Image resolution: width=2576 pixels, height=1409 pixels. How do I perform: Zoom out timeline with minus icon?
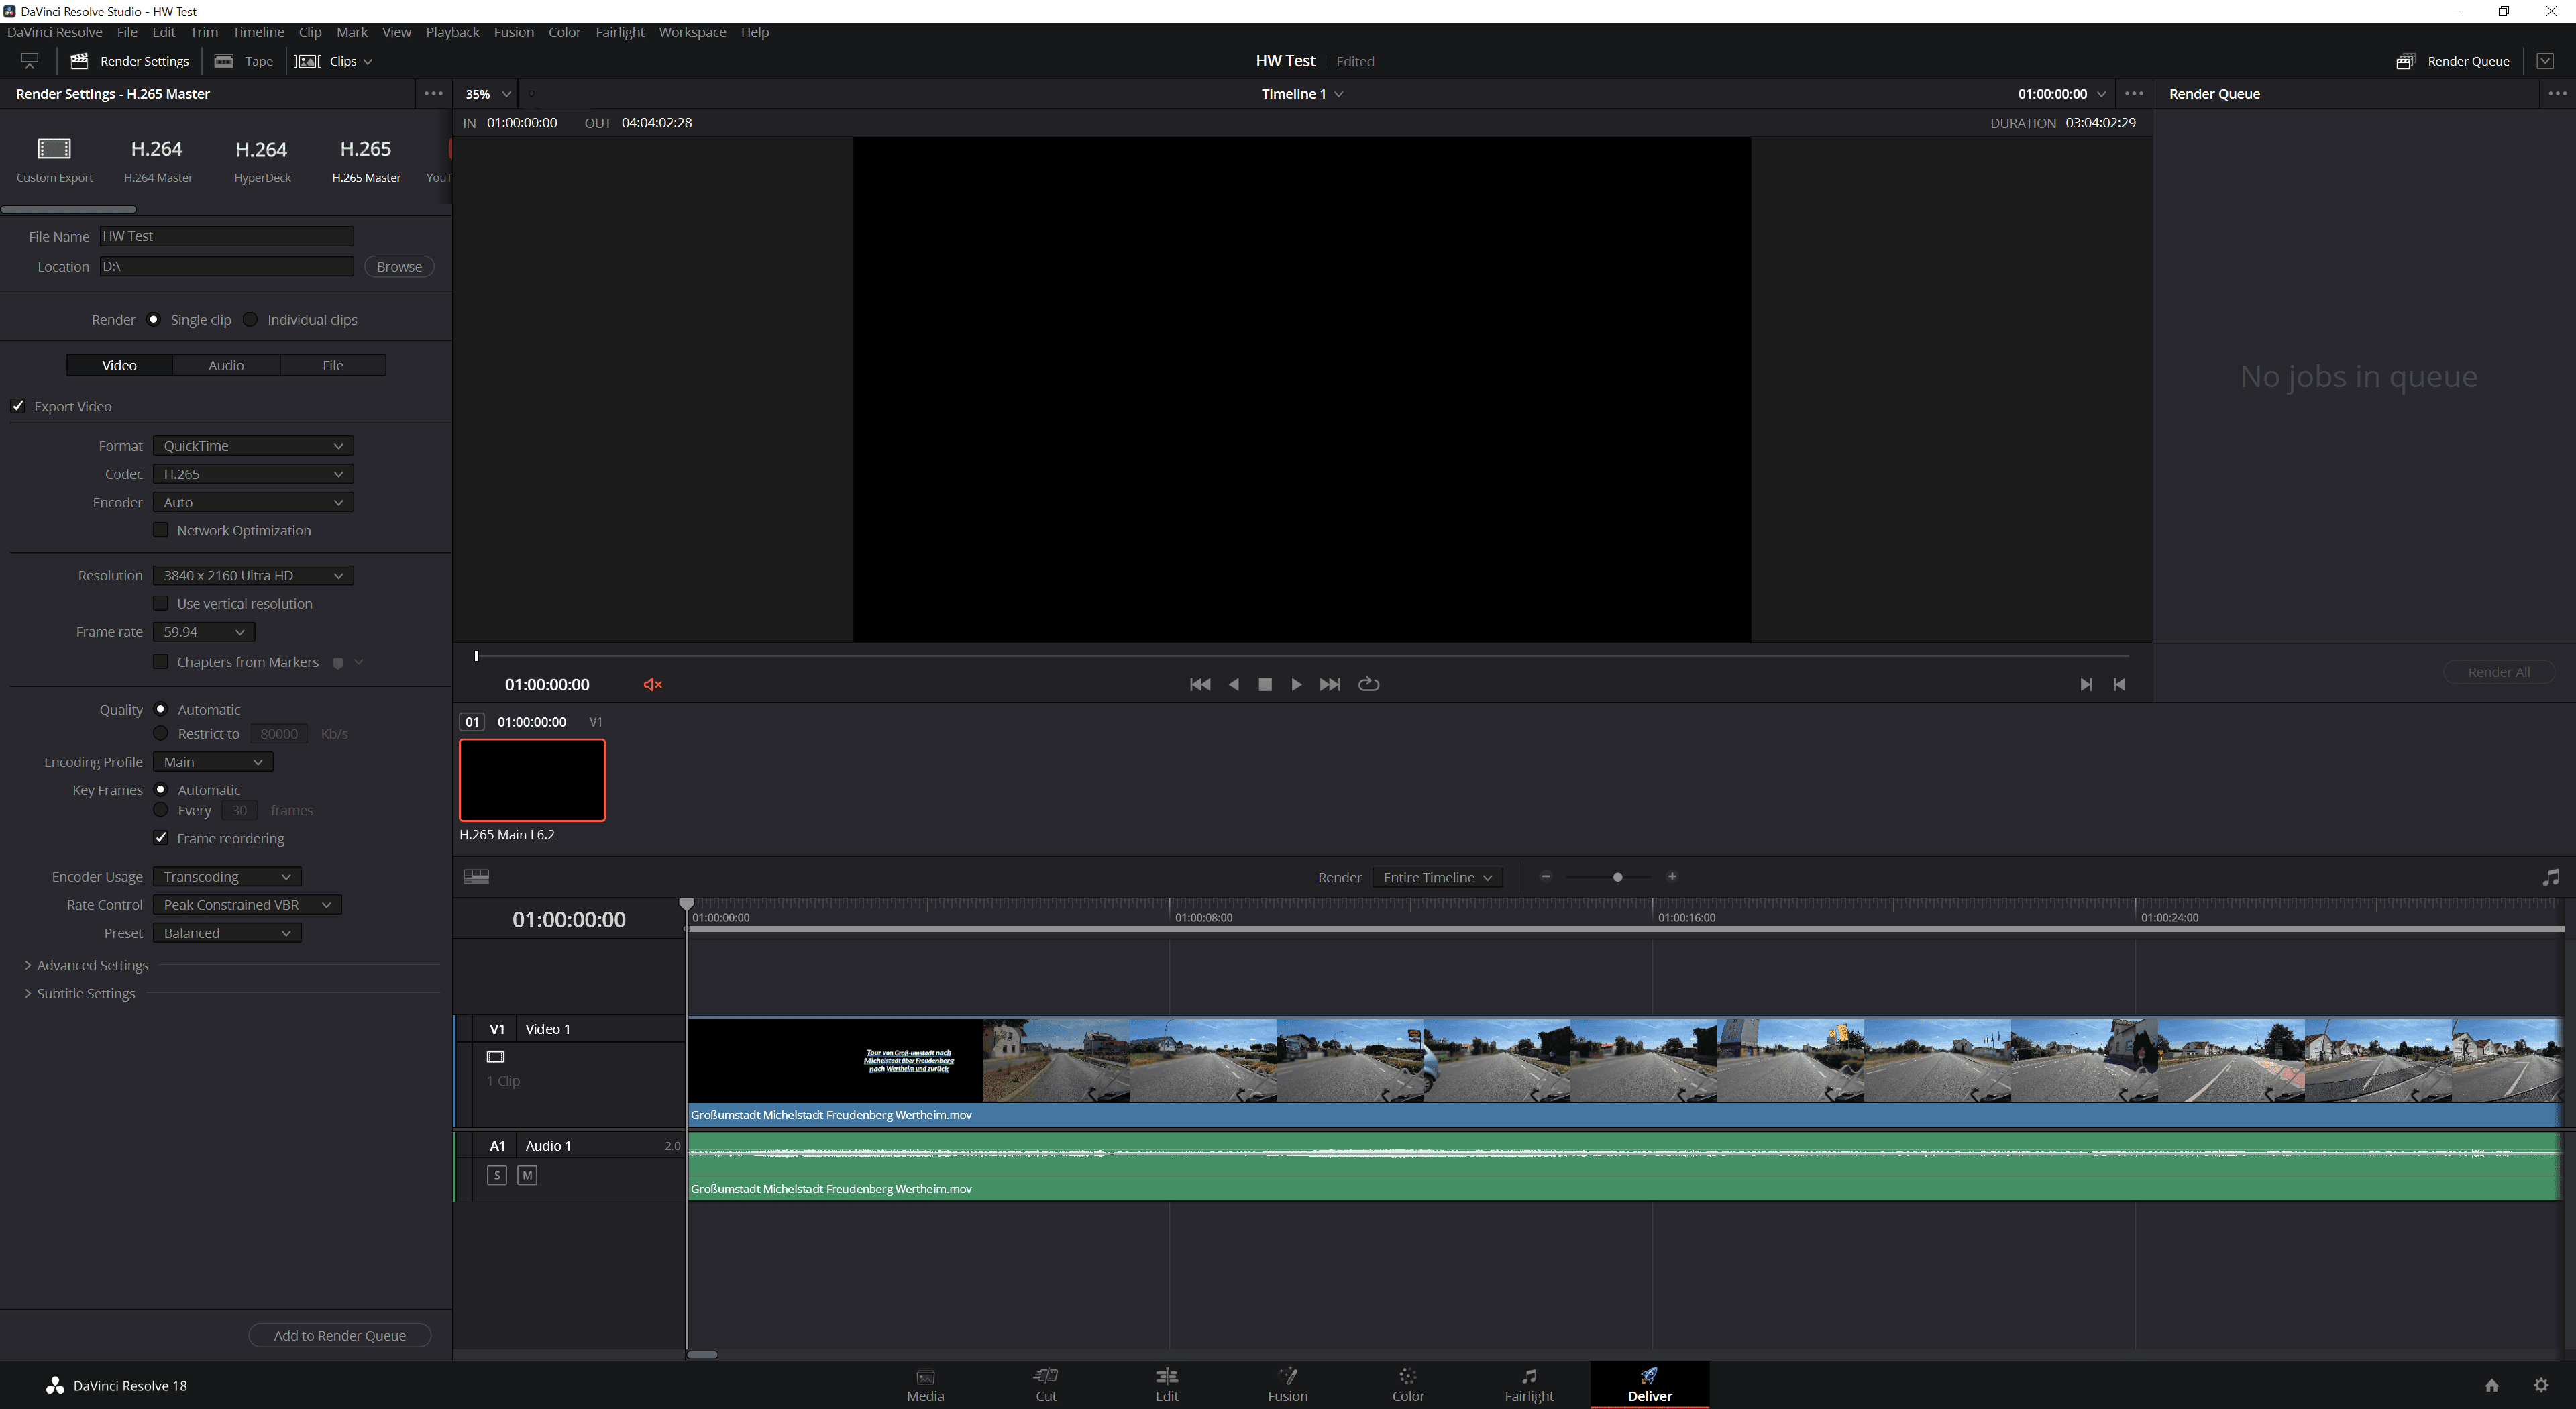1546,877
